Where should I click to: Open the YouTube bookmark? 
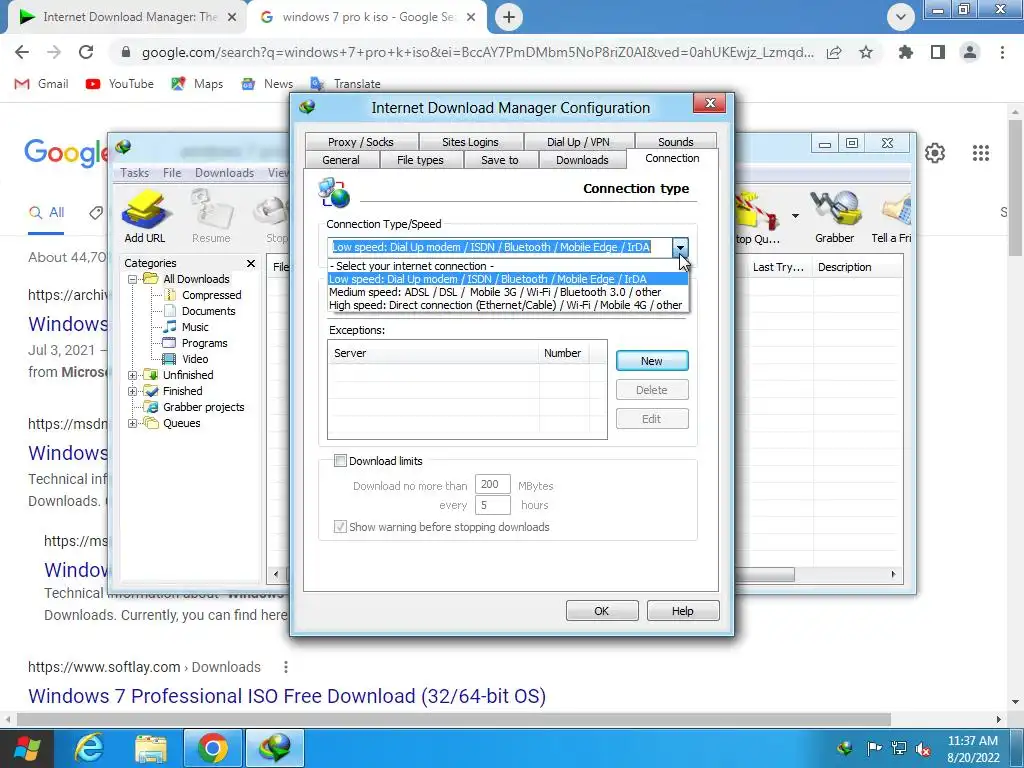(120, 84)
